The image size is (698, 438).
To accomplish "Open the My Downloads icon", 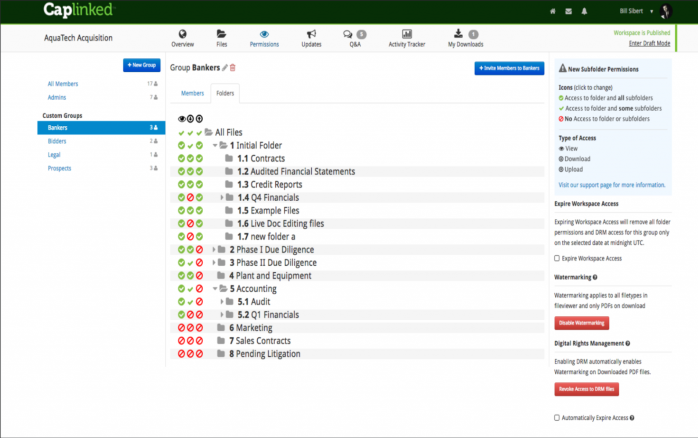I will tap(458, 34).
